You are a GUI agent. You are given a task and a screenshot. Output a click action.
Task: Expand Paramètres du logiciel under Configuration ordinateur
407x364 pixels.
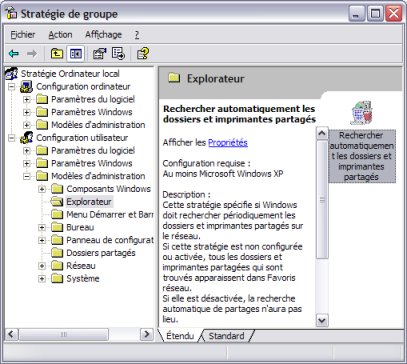27,99
